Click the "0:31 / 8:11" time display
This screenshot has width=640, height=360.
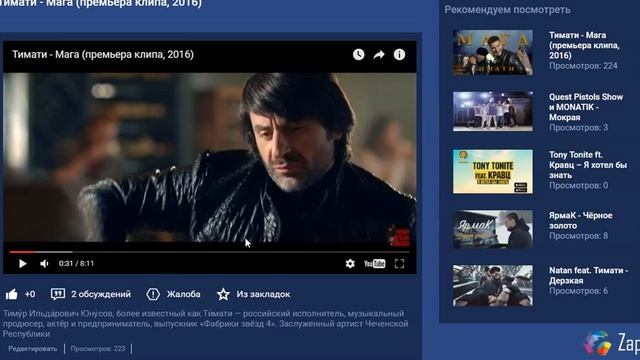click(76, 264)
